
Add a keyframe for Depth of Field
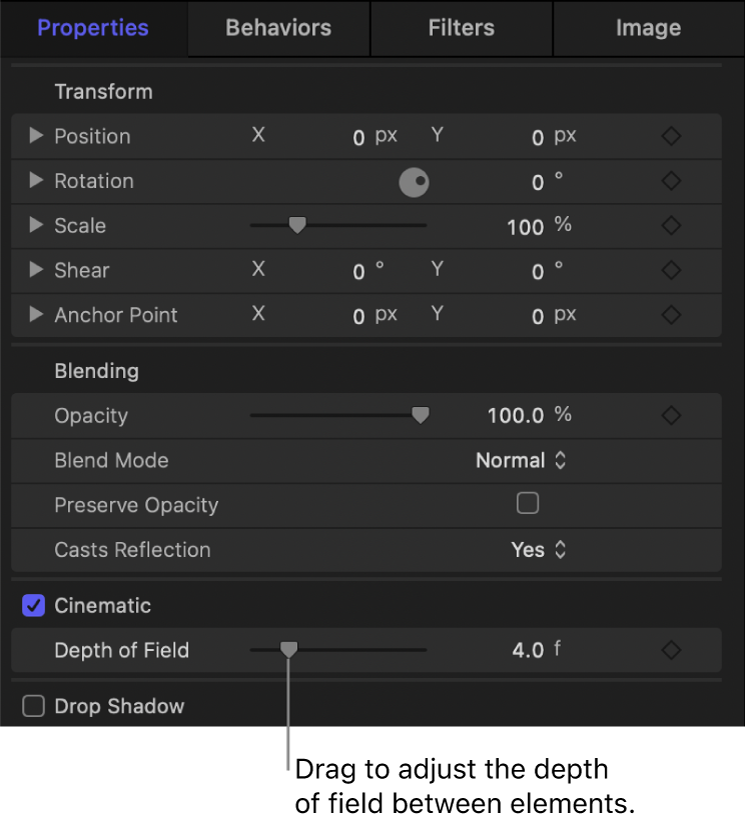pos(671,650)
